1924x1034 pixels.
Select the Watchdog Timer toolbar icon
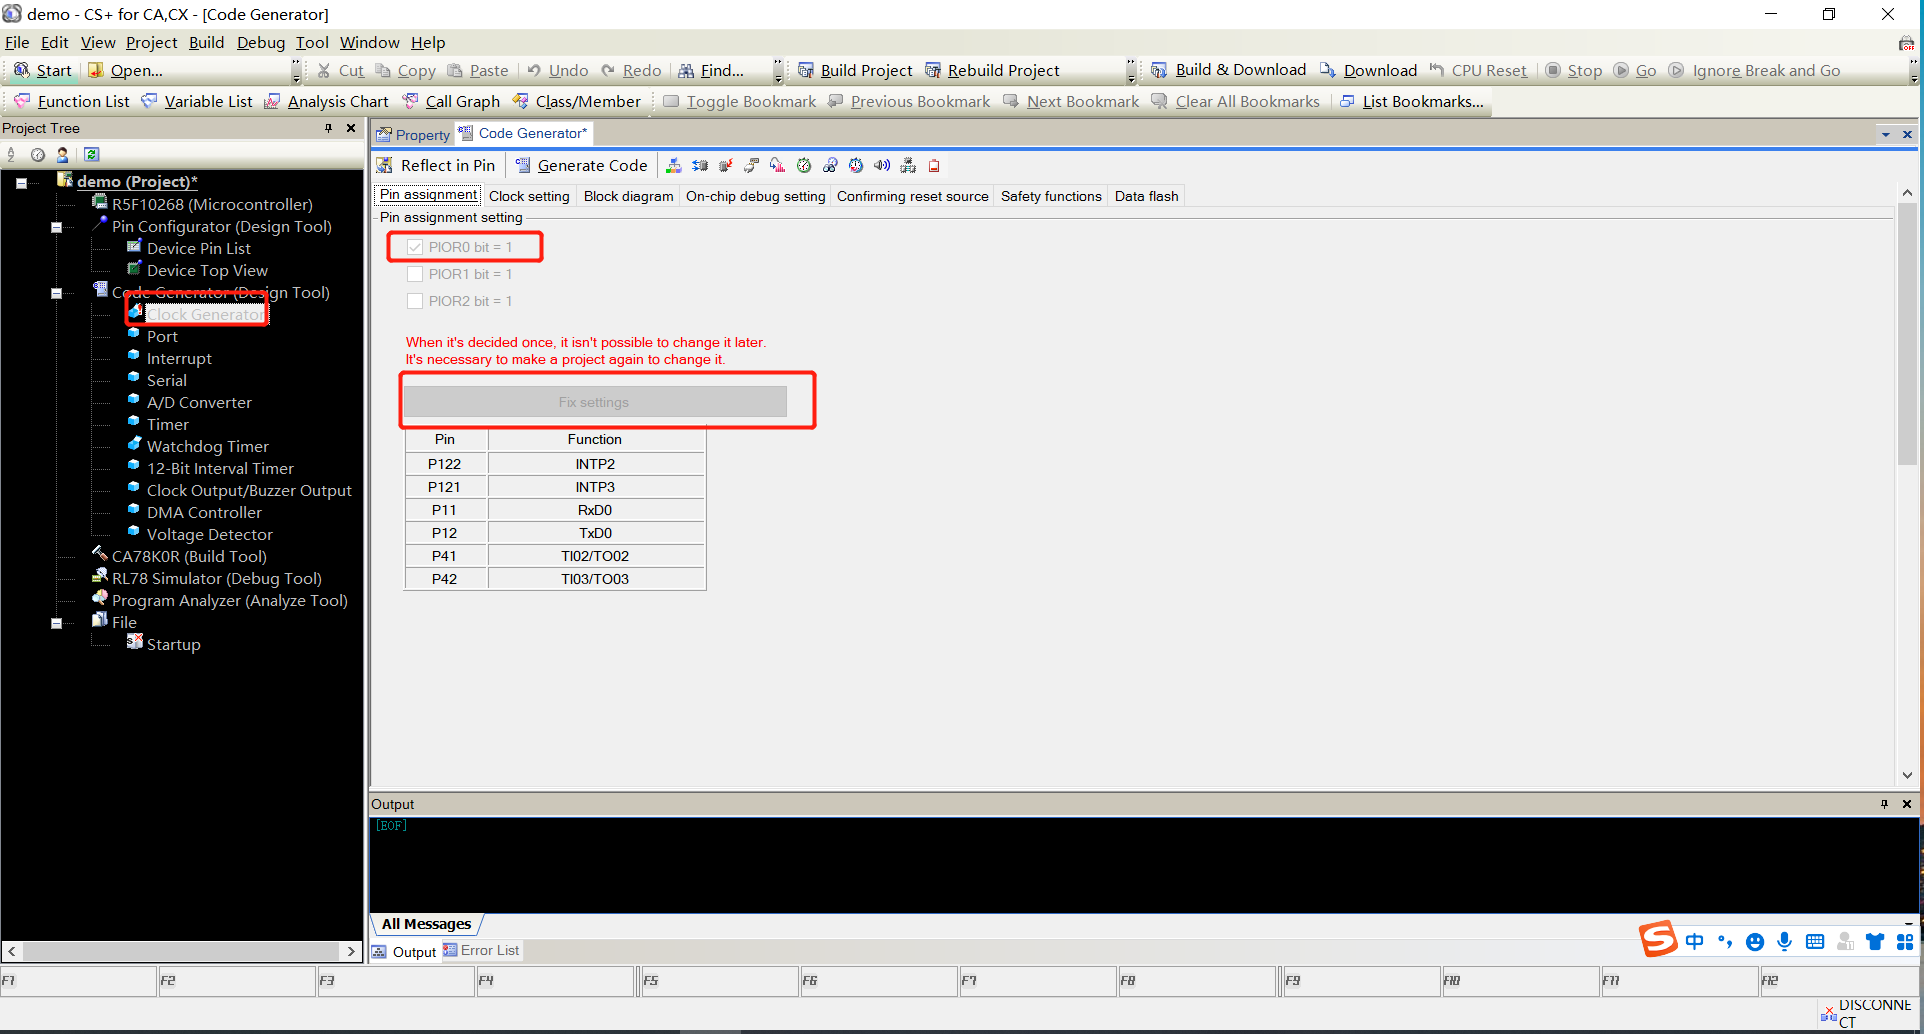click(830, 166)
